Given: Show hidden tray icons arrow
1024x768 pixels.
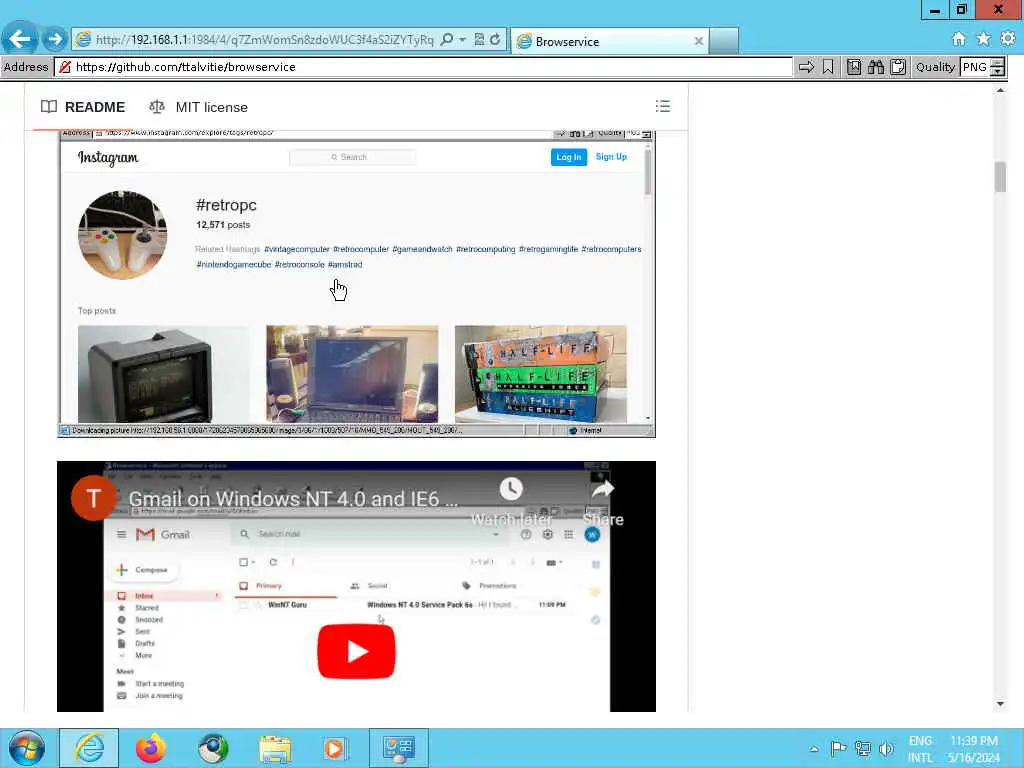Looking at the screenshot, I should 814,748.
